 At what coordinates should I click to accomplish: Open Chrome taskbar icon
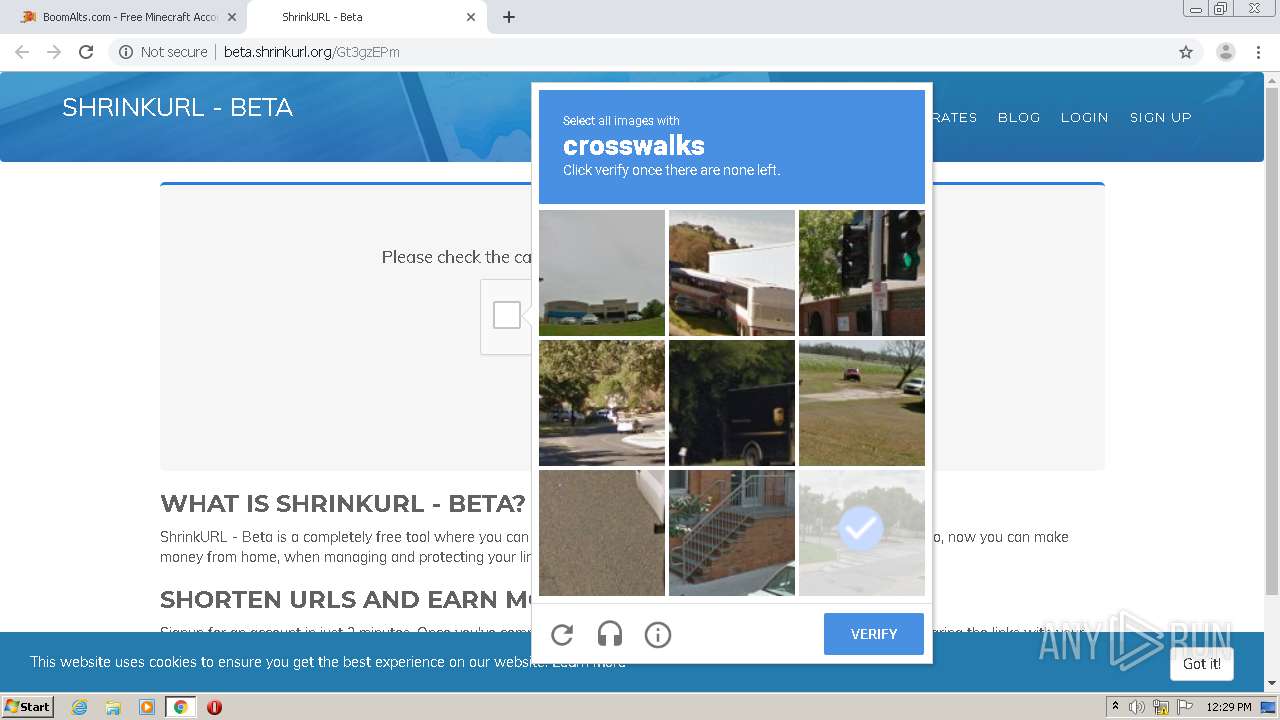coord(180,707)
